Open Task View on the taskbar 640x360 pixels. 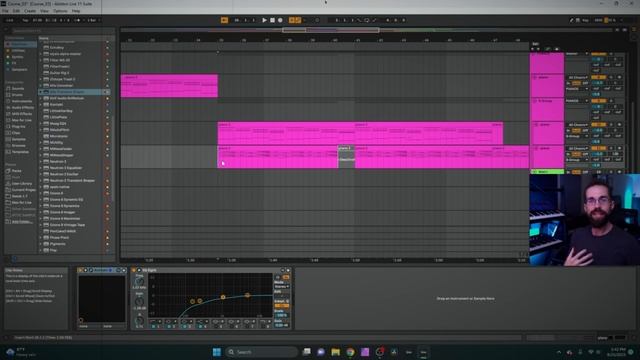307,352
